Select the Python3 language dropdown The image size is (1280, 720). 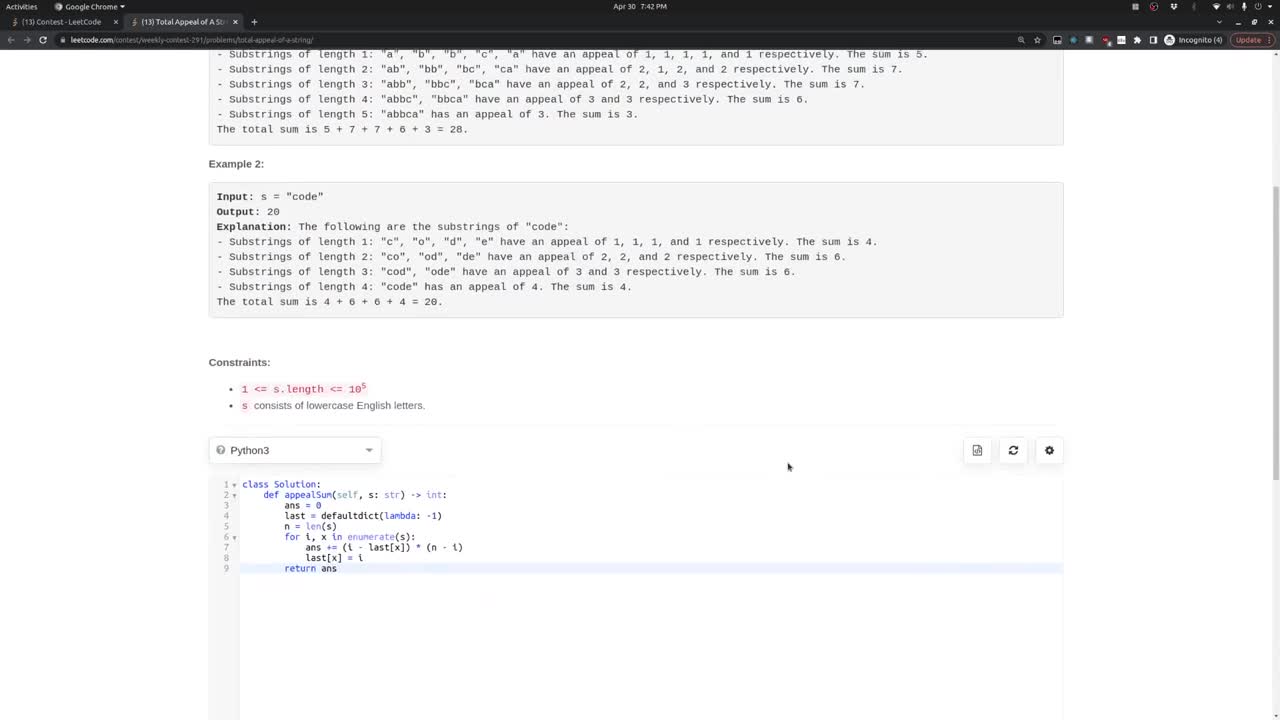click(295, 450)
